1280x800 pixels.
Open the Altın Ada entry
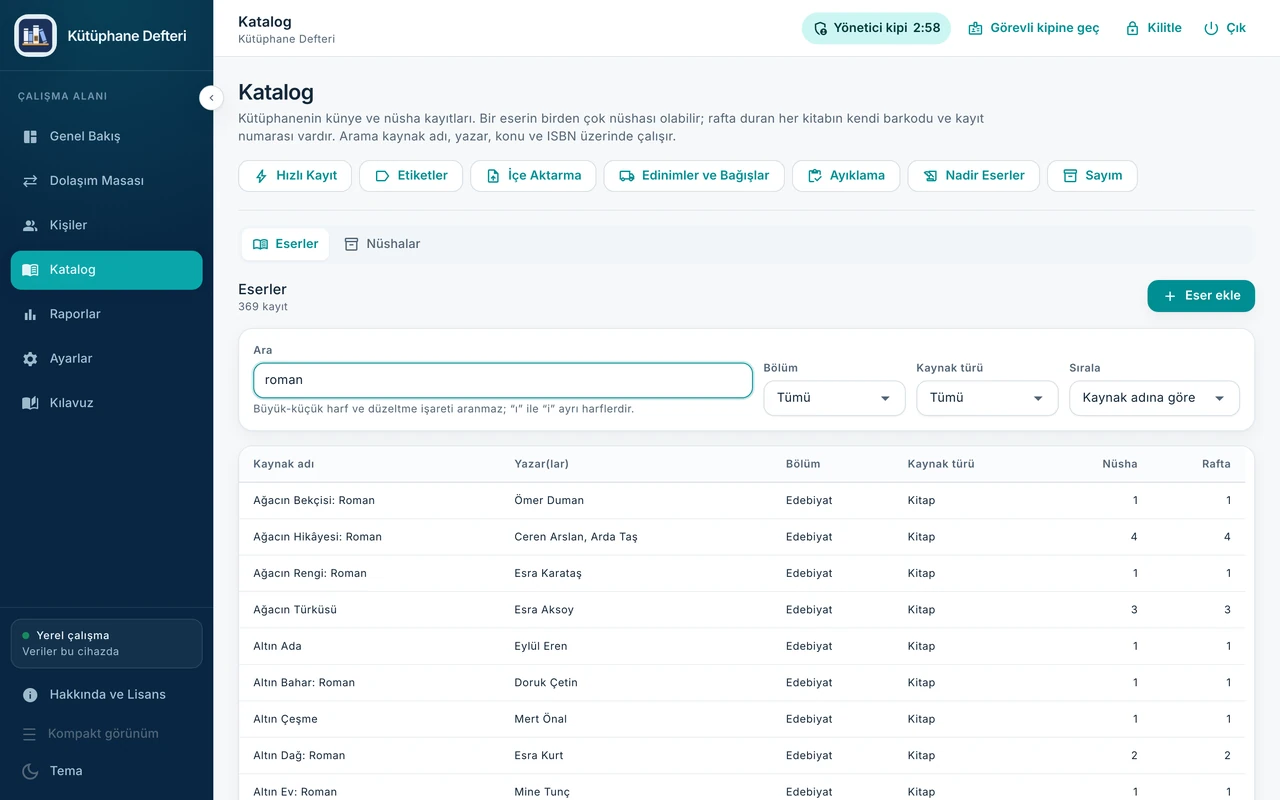[x=742, y=647]
